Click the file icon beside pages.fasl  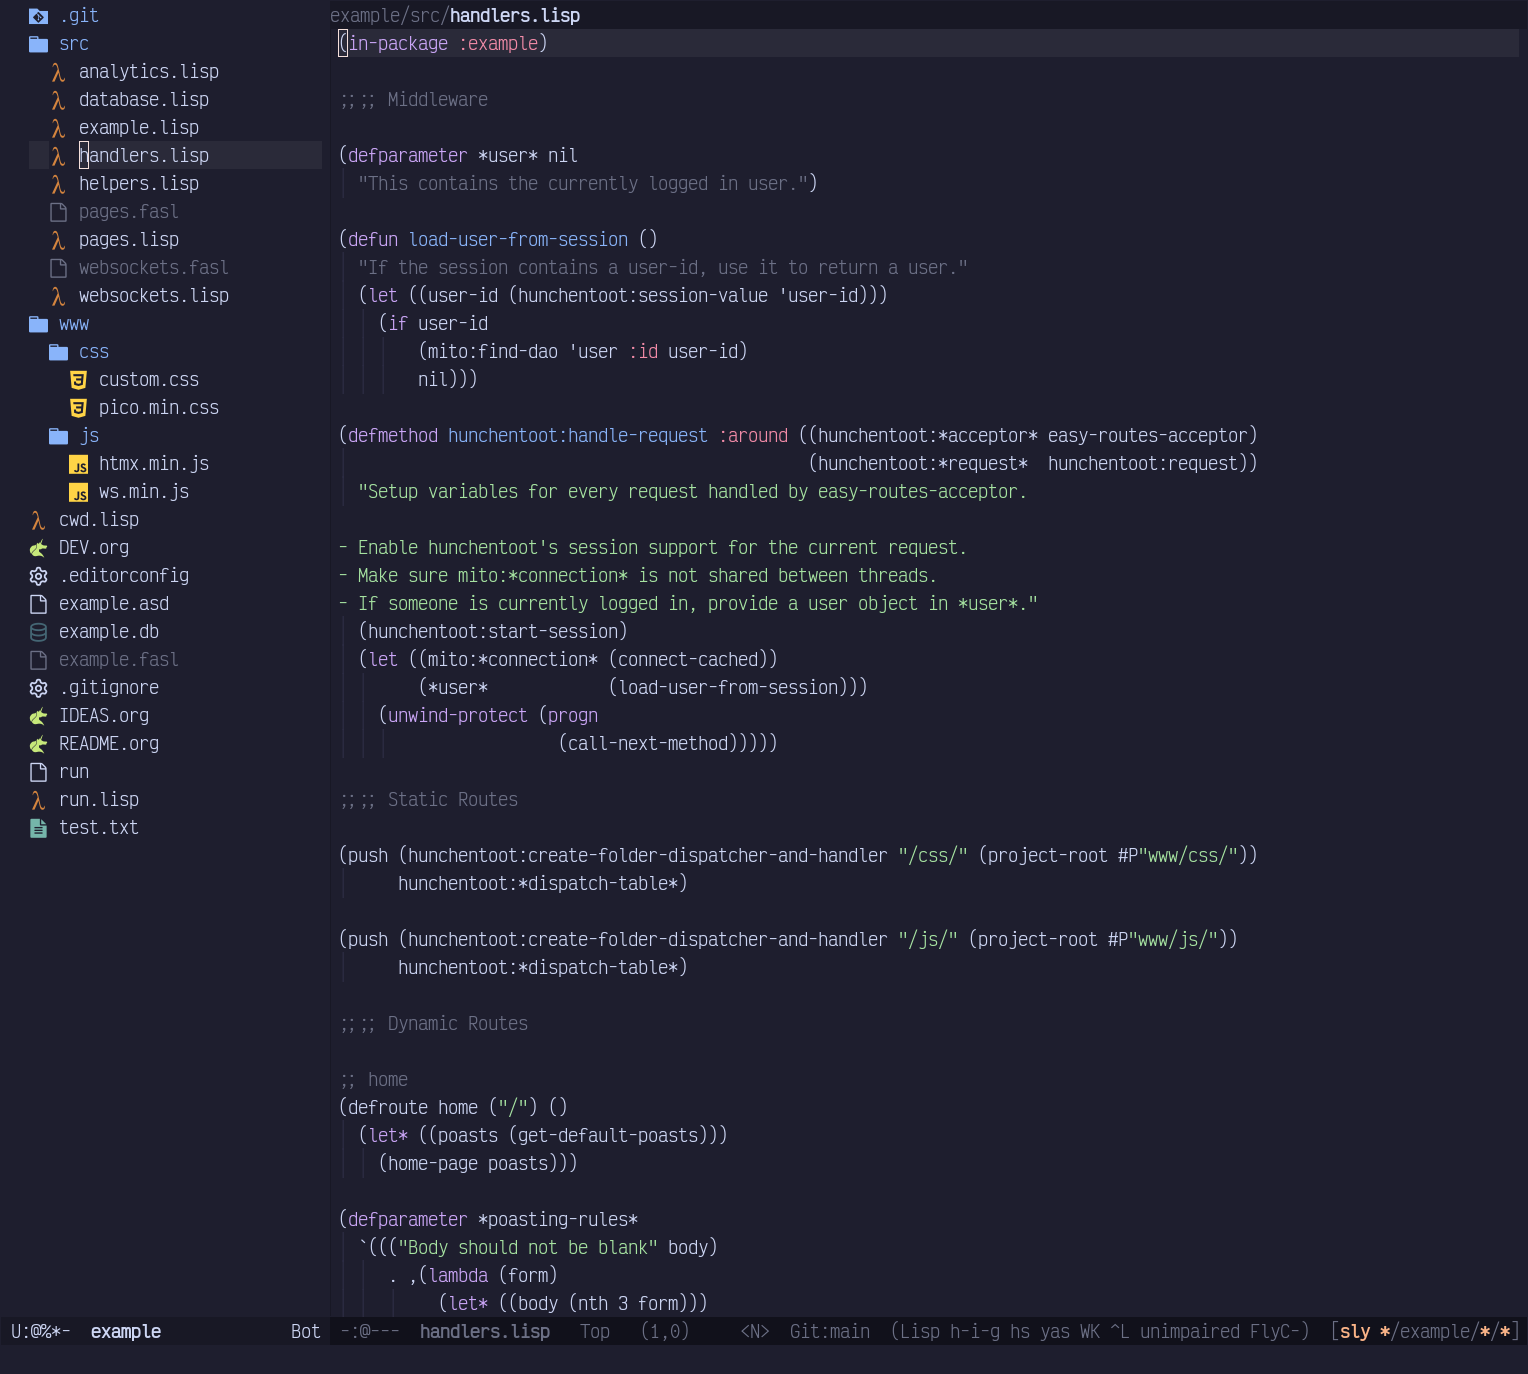58,212
